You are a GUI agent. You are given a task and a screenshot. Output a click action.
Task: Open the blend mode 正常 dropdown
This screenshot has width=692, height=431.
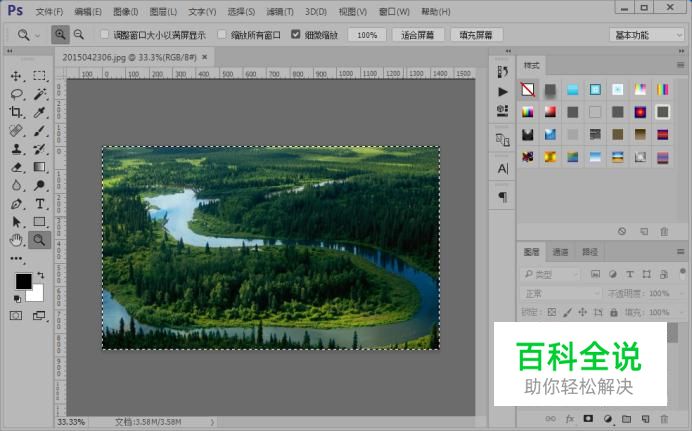pyautogui.click(x=561, y=293)
